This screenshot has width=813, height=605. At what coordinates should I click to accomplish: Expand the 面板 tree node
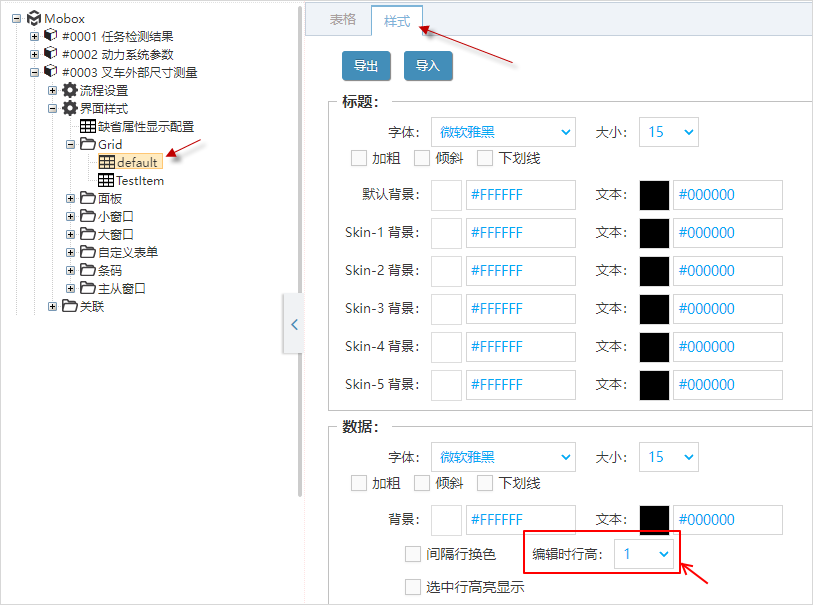point(71,198)
